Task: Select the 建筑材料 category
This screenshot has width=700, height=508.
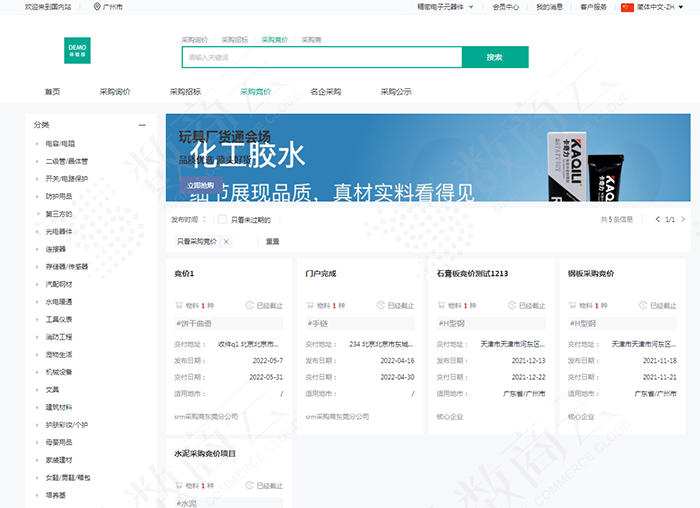Action: (x=59, y=407)
